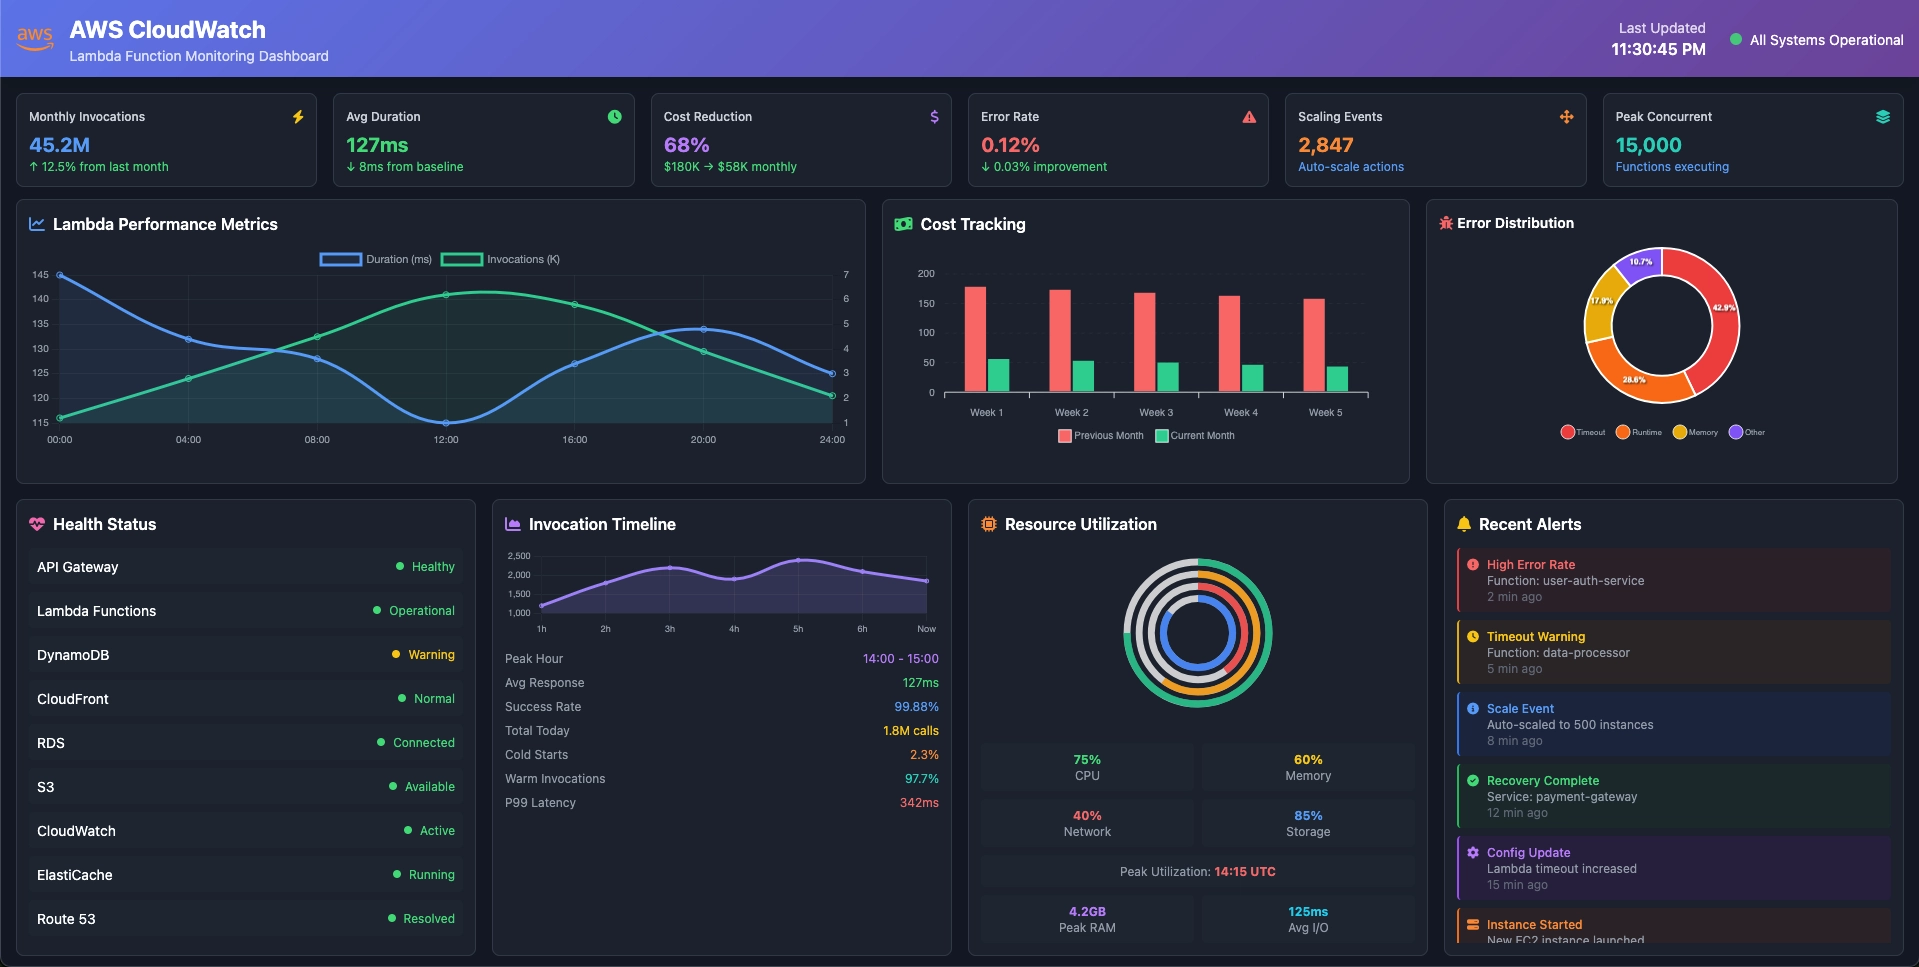Click the clock icon on Avg Duration card

615,116
